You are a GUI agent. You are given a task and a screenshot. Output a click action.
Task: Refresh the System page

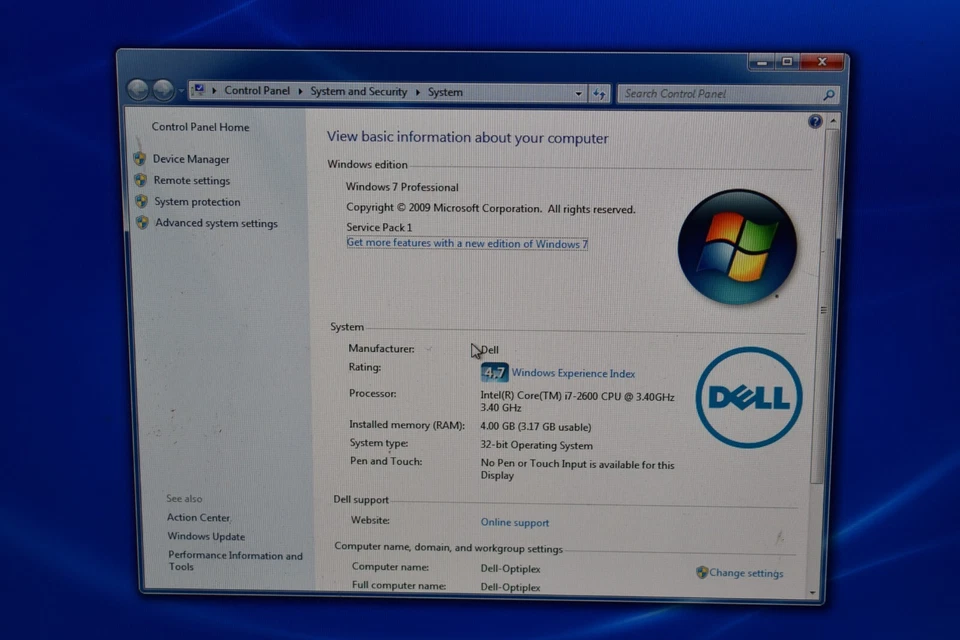[x=599, y=94]
